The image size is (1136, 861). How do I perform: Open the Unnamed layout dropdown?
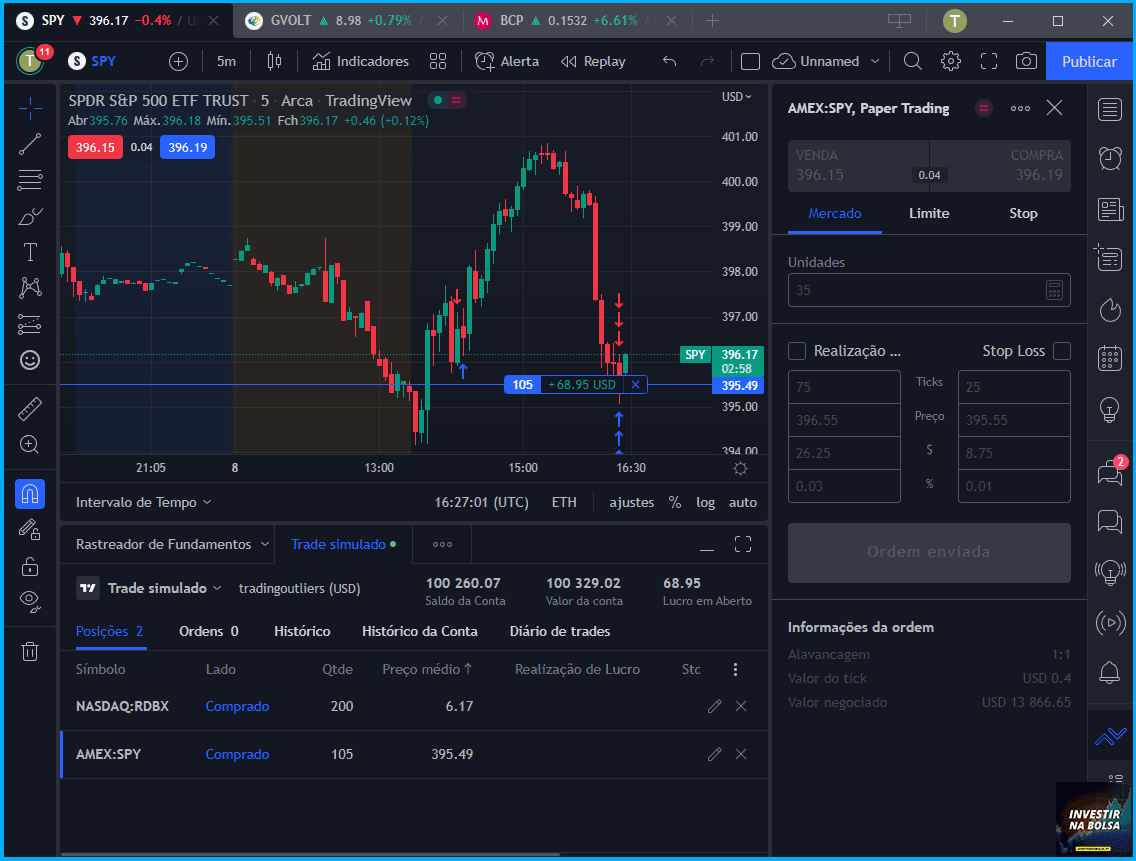point(827,62)
